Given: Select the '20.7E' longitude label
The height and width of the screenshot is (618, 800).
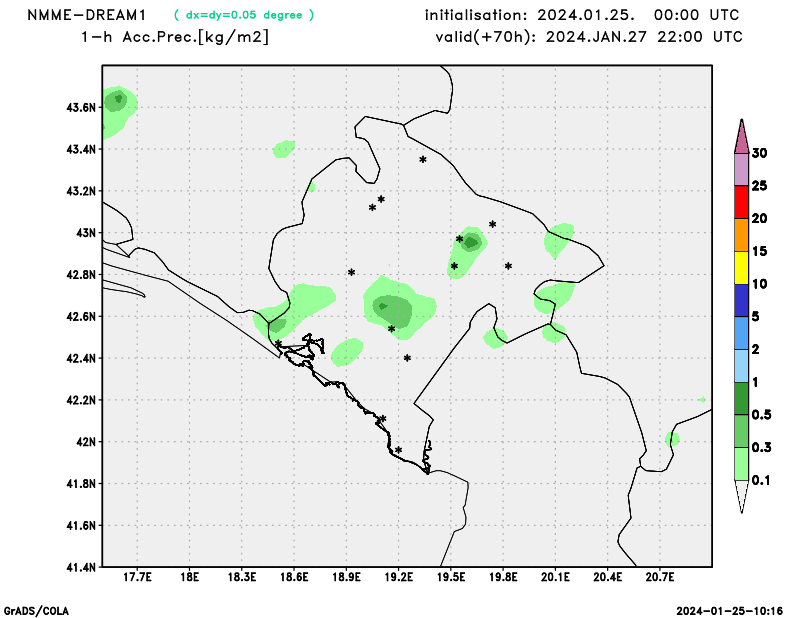Looking at the screenshot, I should click(x=660, y=577).
